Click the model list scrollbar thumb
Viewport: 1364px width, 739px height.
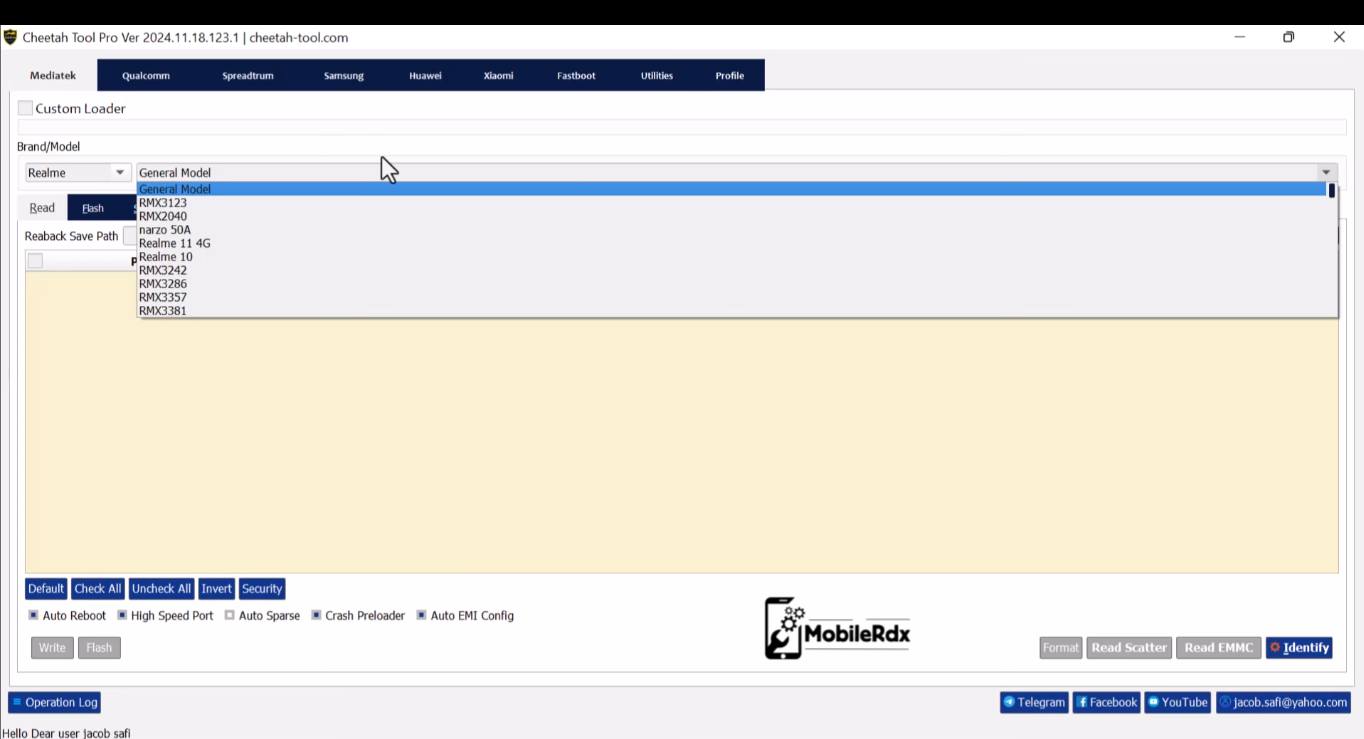tap(1332, 190)
